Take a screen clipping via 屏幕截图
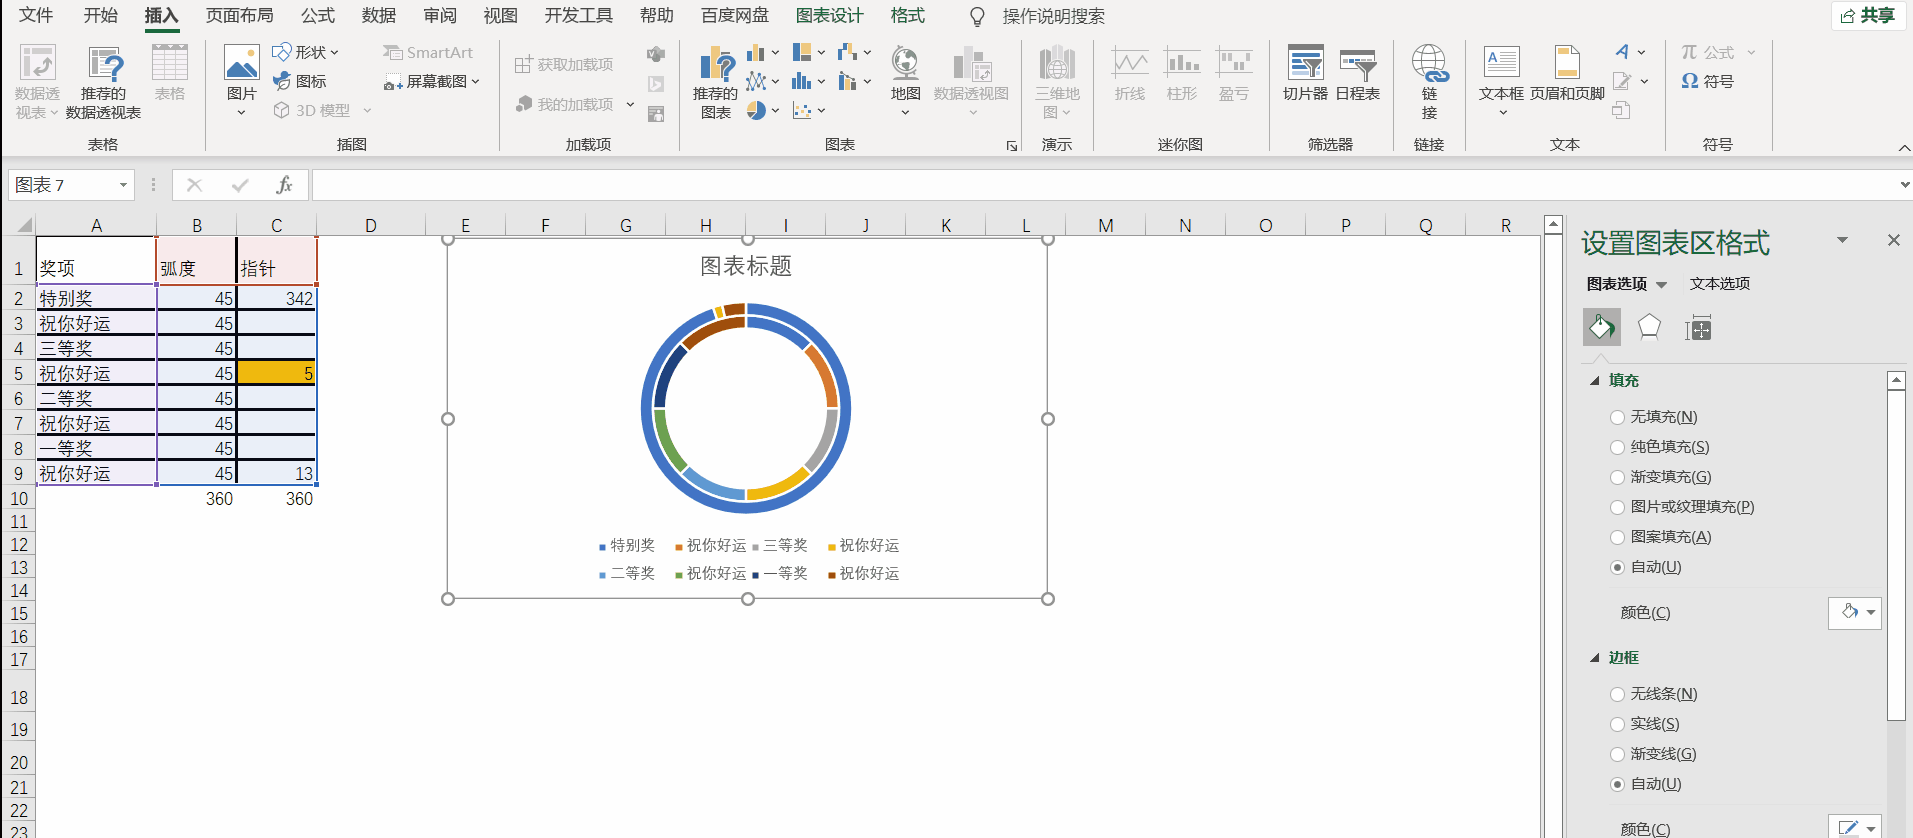 [432, 81]
